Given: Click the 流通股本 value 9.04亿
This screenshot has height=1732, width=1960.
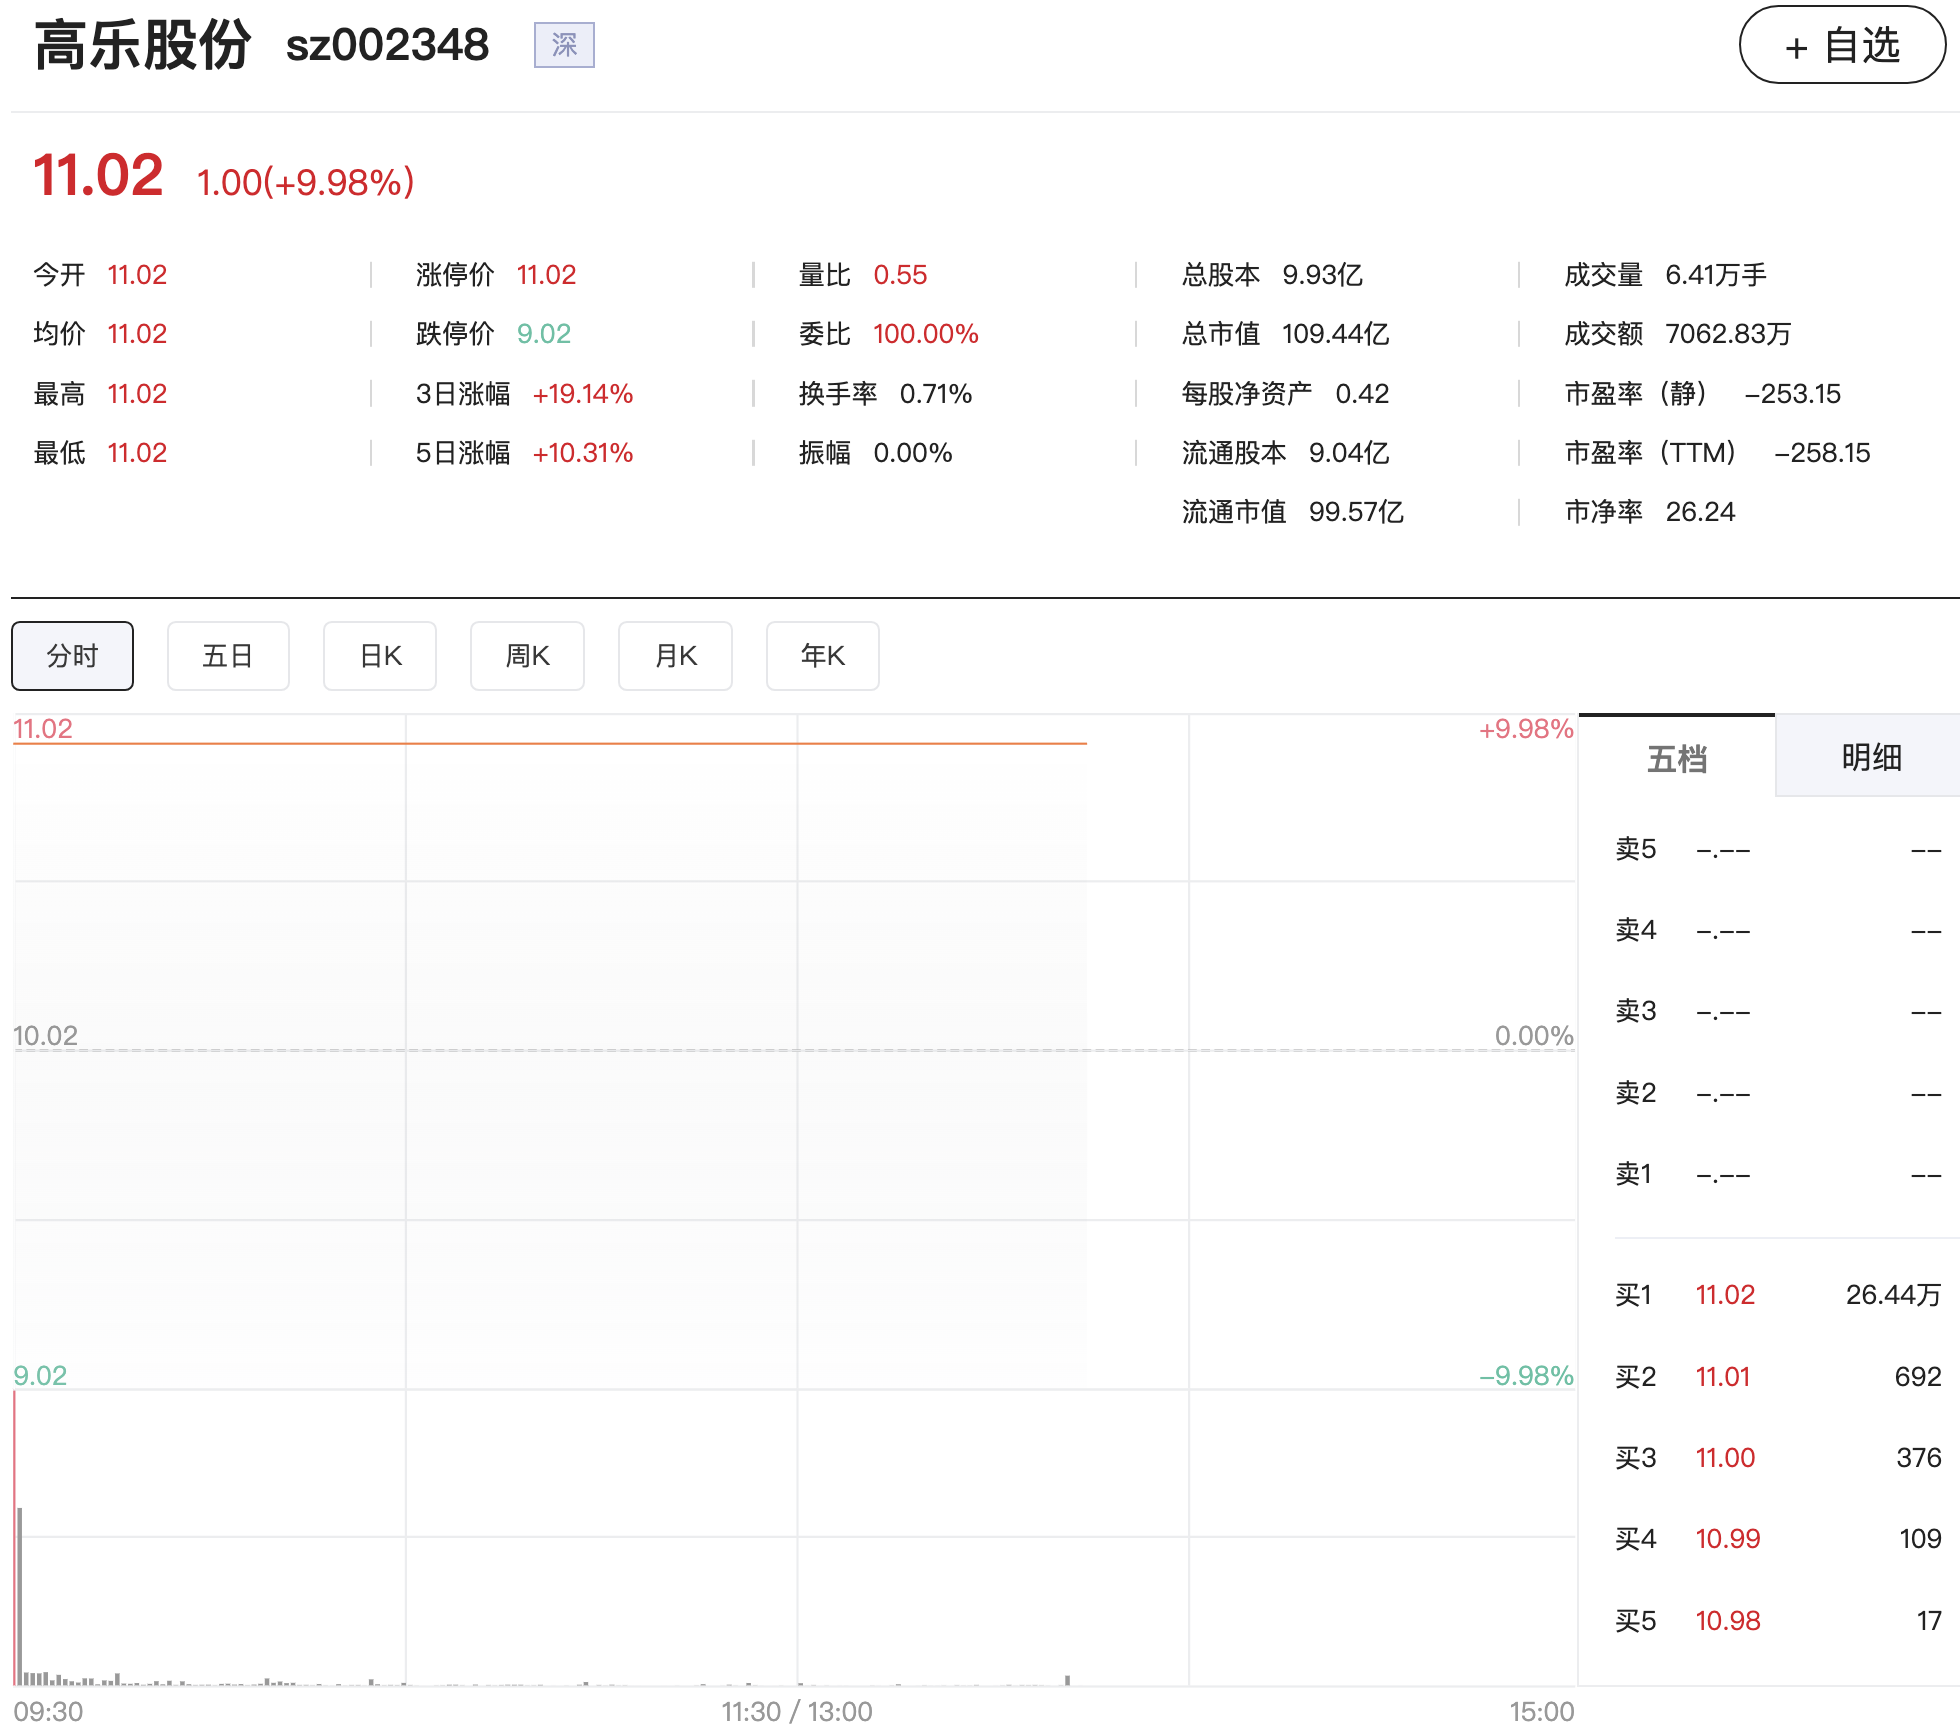Looking at the screenshot, I should click(1349, 453).
